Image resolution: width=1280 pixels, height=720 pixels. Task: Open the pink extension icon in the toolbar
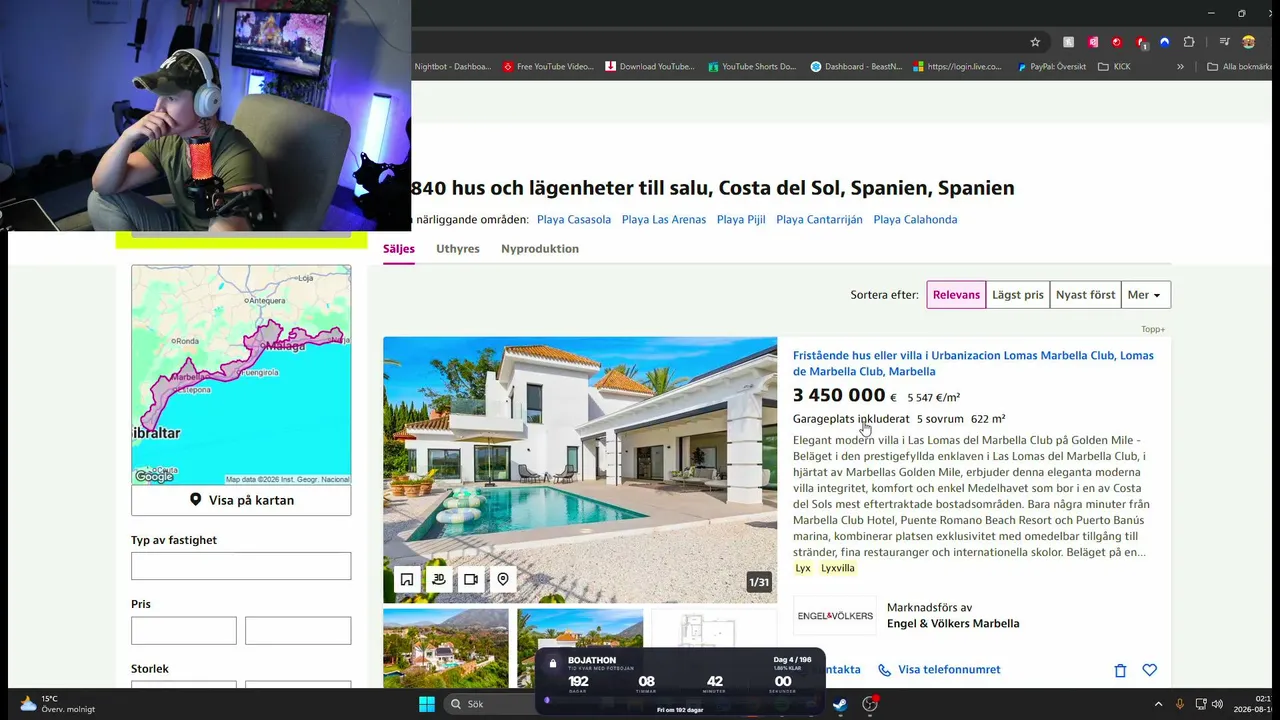pyautogui.click(x=1093, y=42)
